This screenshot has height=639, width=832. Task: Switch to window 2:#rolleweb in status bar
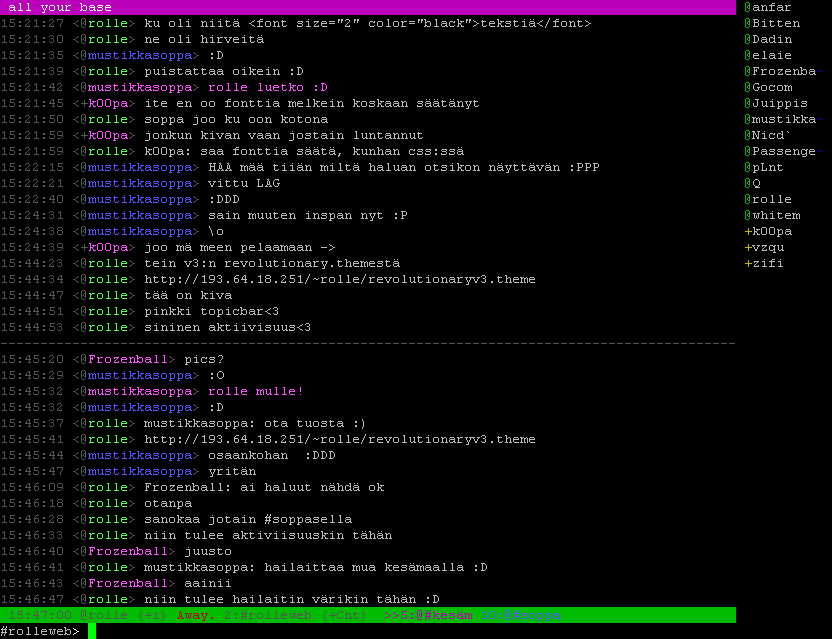tap(269, 615)
